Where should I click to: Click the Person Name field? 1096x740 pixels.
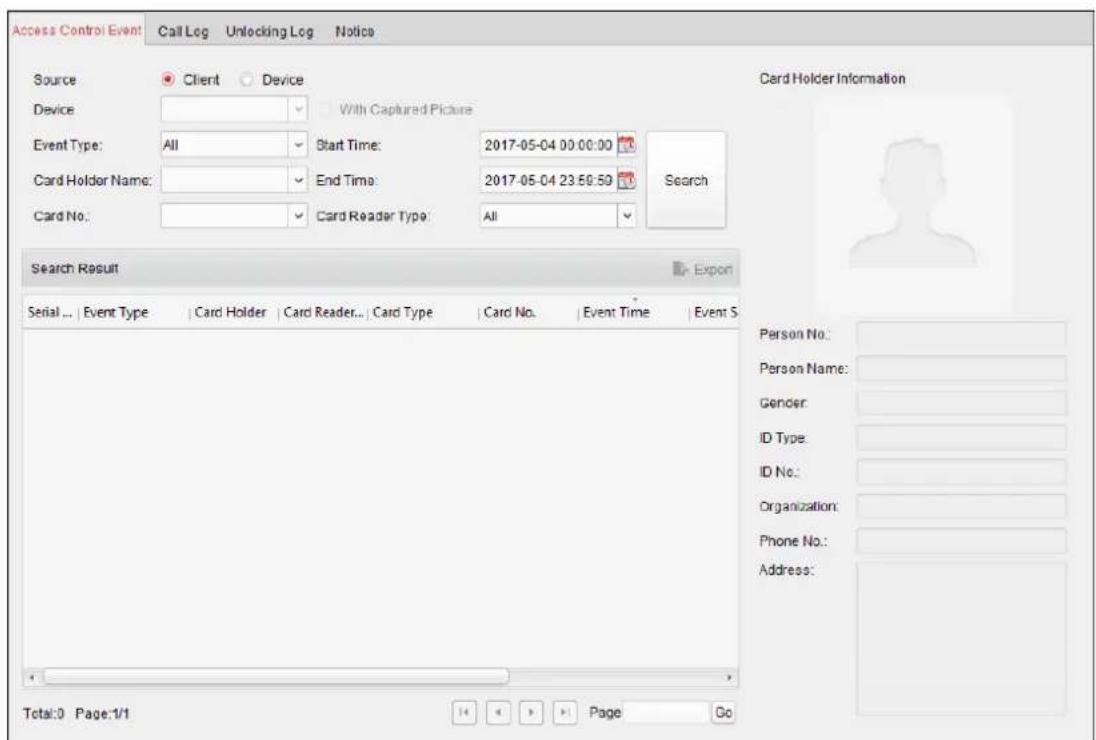[x=961, y=368]
